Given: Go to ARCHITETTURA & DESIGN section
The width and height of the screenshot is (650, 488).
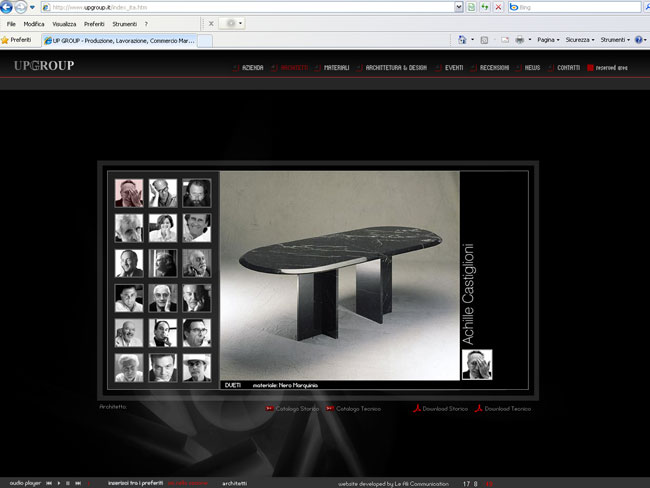Looking at the screenshot, I should pos(396,68).
